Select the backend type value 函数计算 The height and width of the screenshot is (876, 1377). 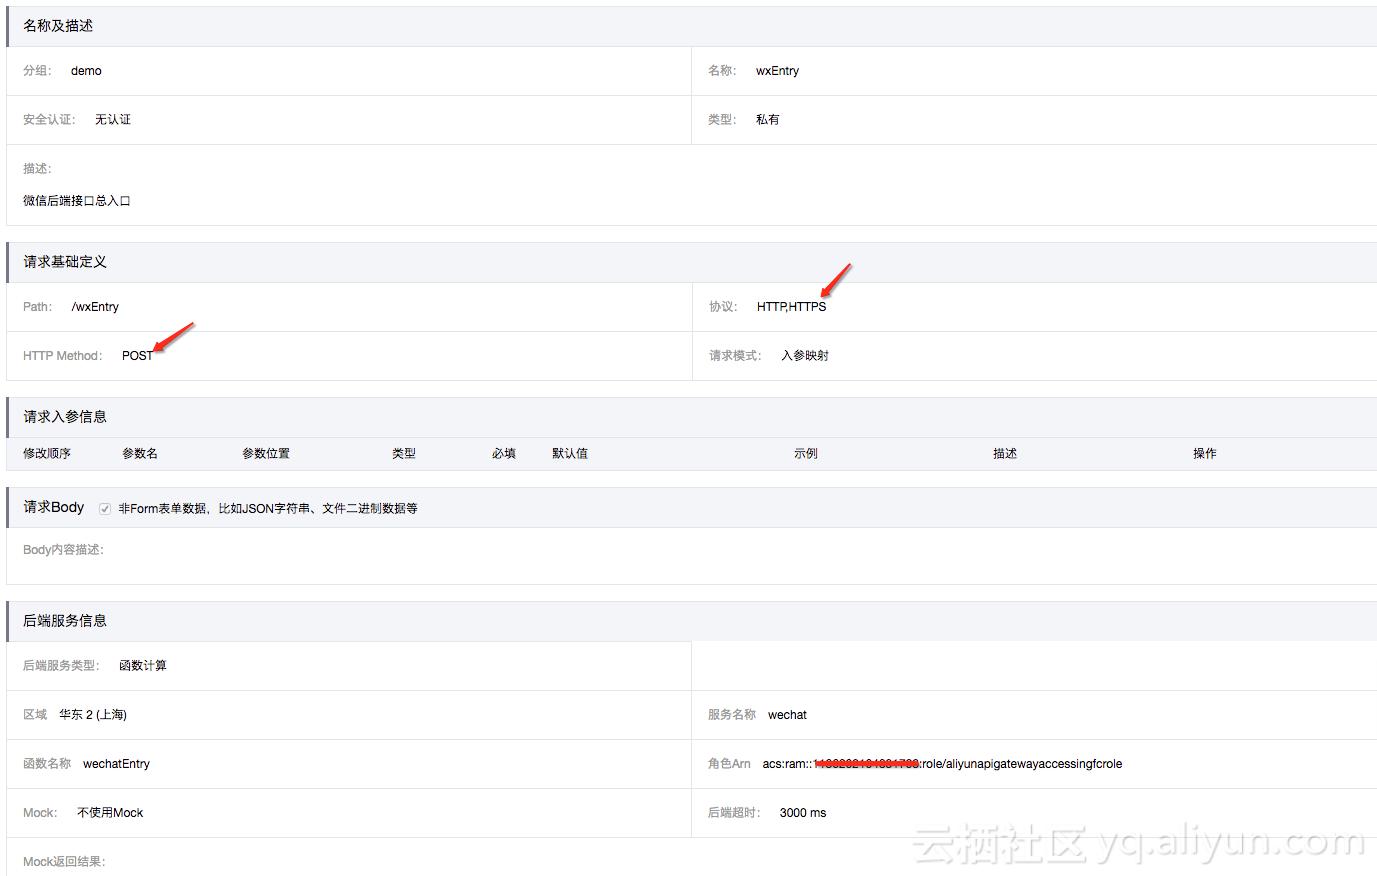click(143, 666)
